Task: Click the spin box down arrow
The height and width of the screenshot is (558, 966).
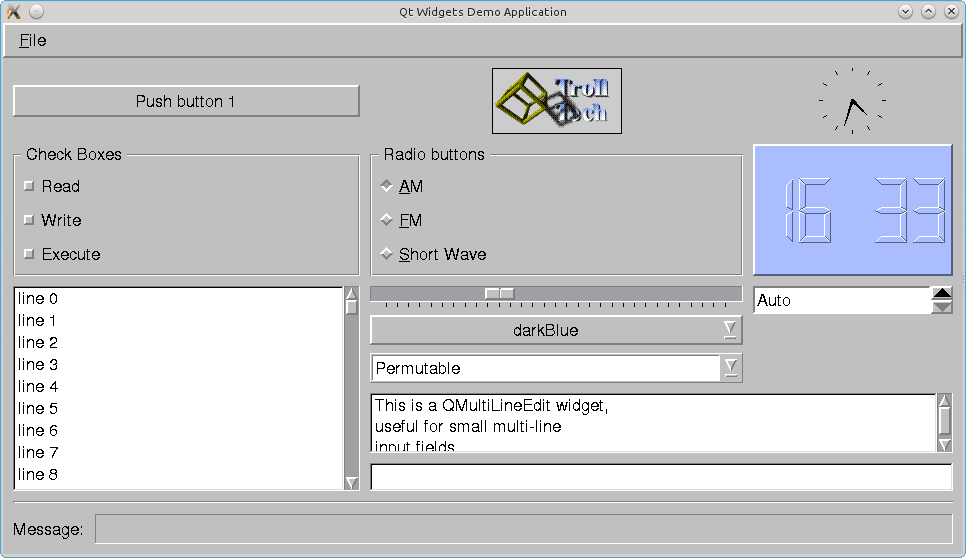Action: point(941,307)
